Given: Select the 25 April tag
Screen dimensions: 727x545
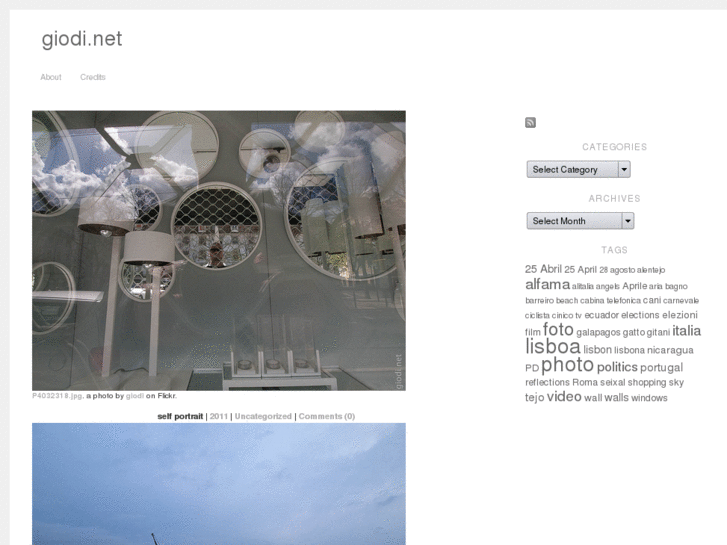Looking at the screenshot, I should 580,269.
